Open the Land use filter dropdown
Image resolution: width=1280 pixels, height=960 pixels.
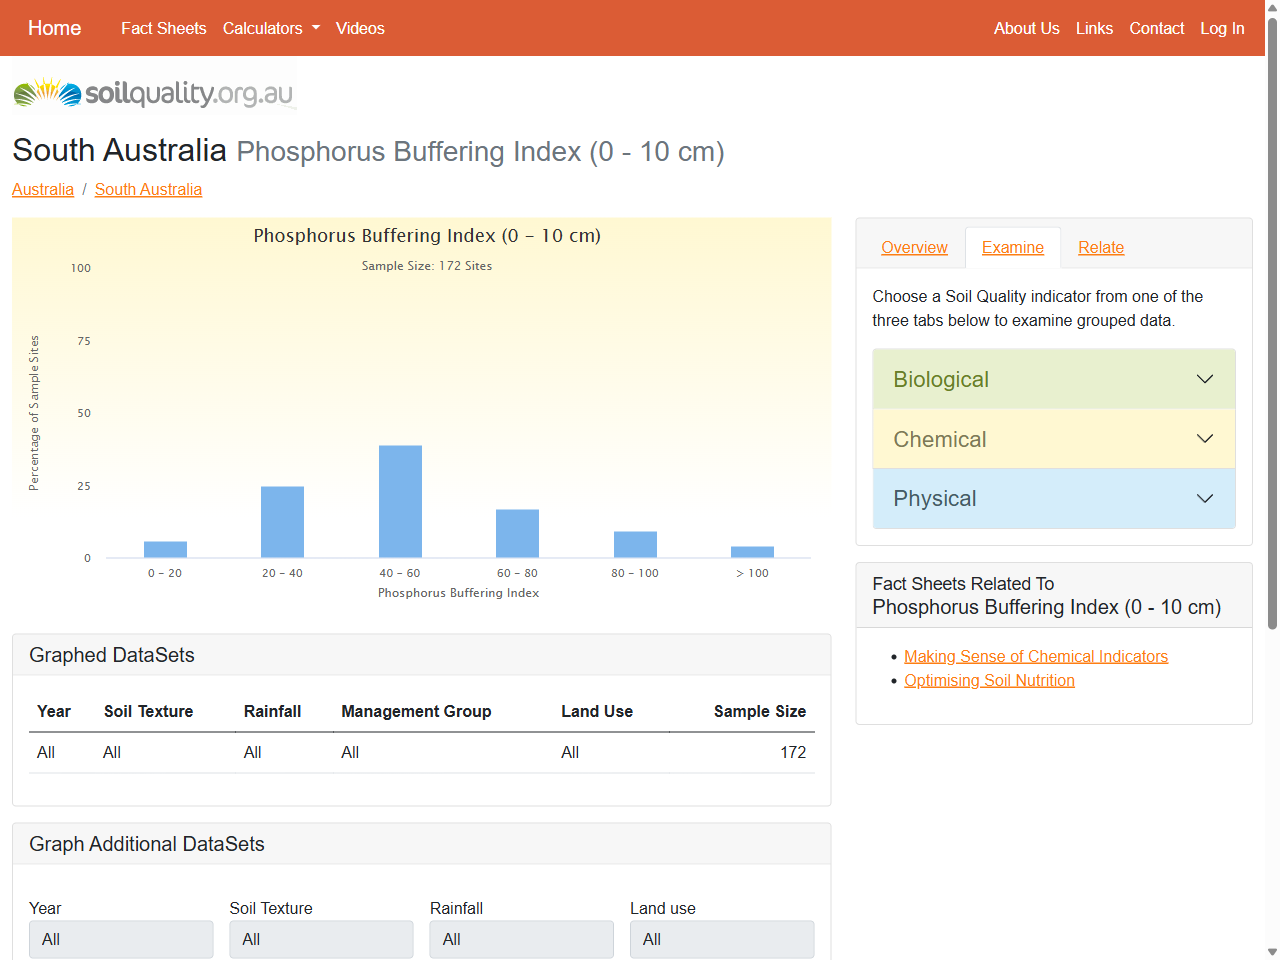pyautogui.click(x=721, y=939)
